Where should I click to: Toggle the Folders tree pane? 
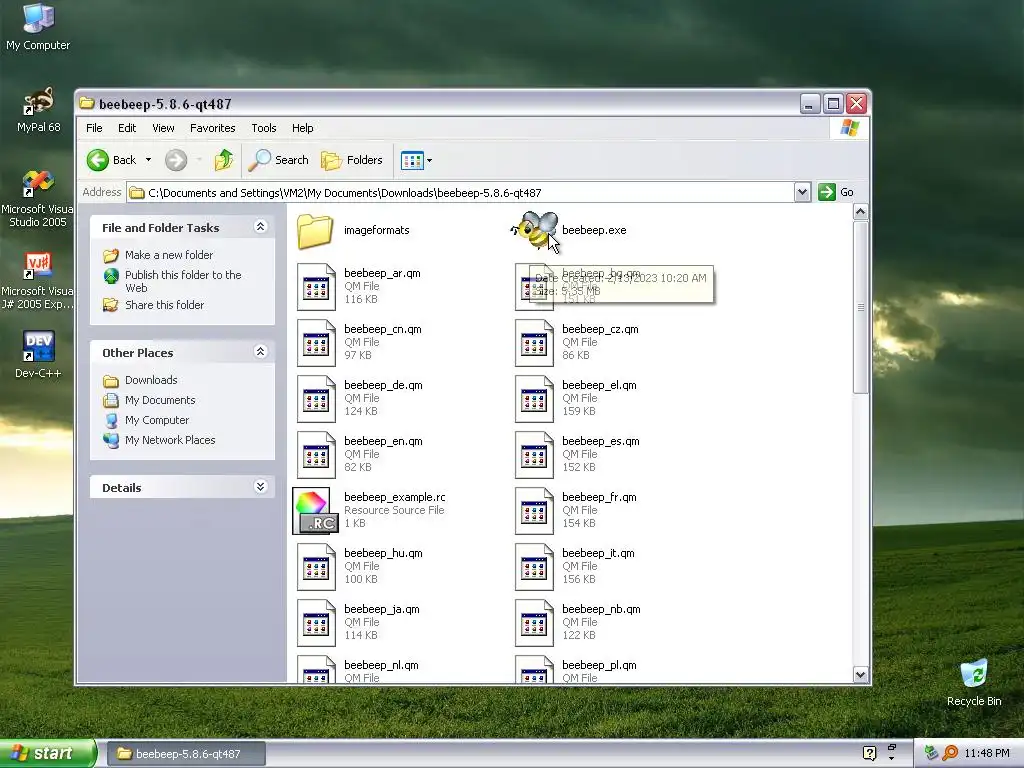point(352,160)
